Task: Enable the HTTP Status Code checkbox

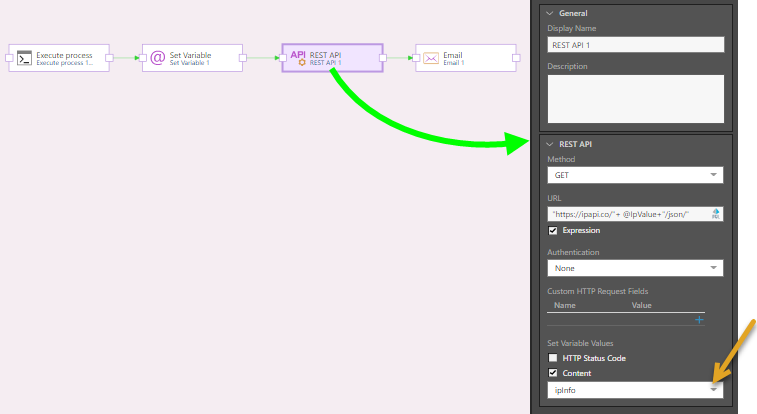Action: coord(553,358)
